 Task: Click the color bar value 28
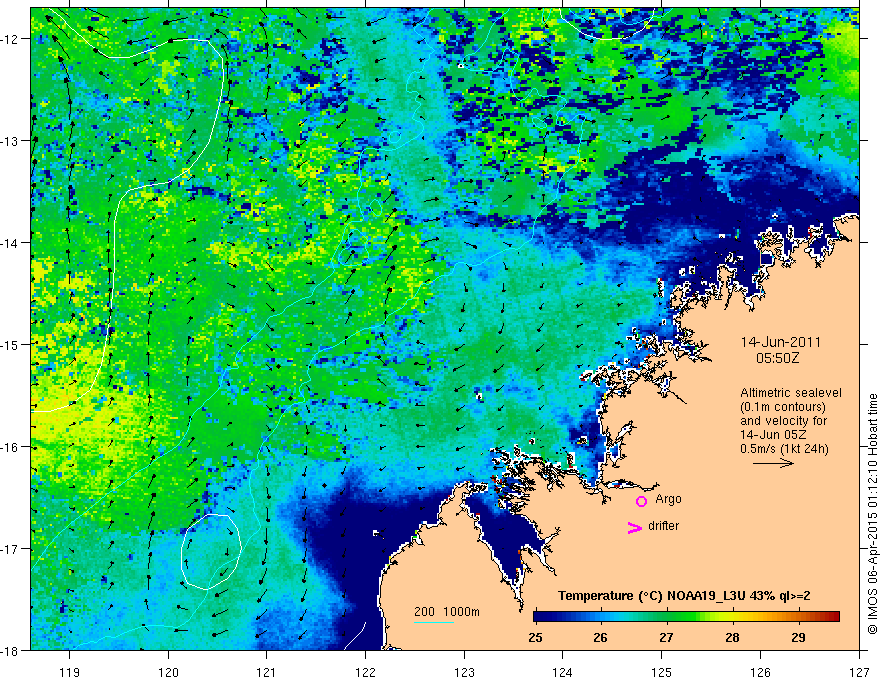pos(732,637)
